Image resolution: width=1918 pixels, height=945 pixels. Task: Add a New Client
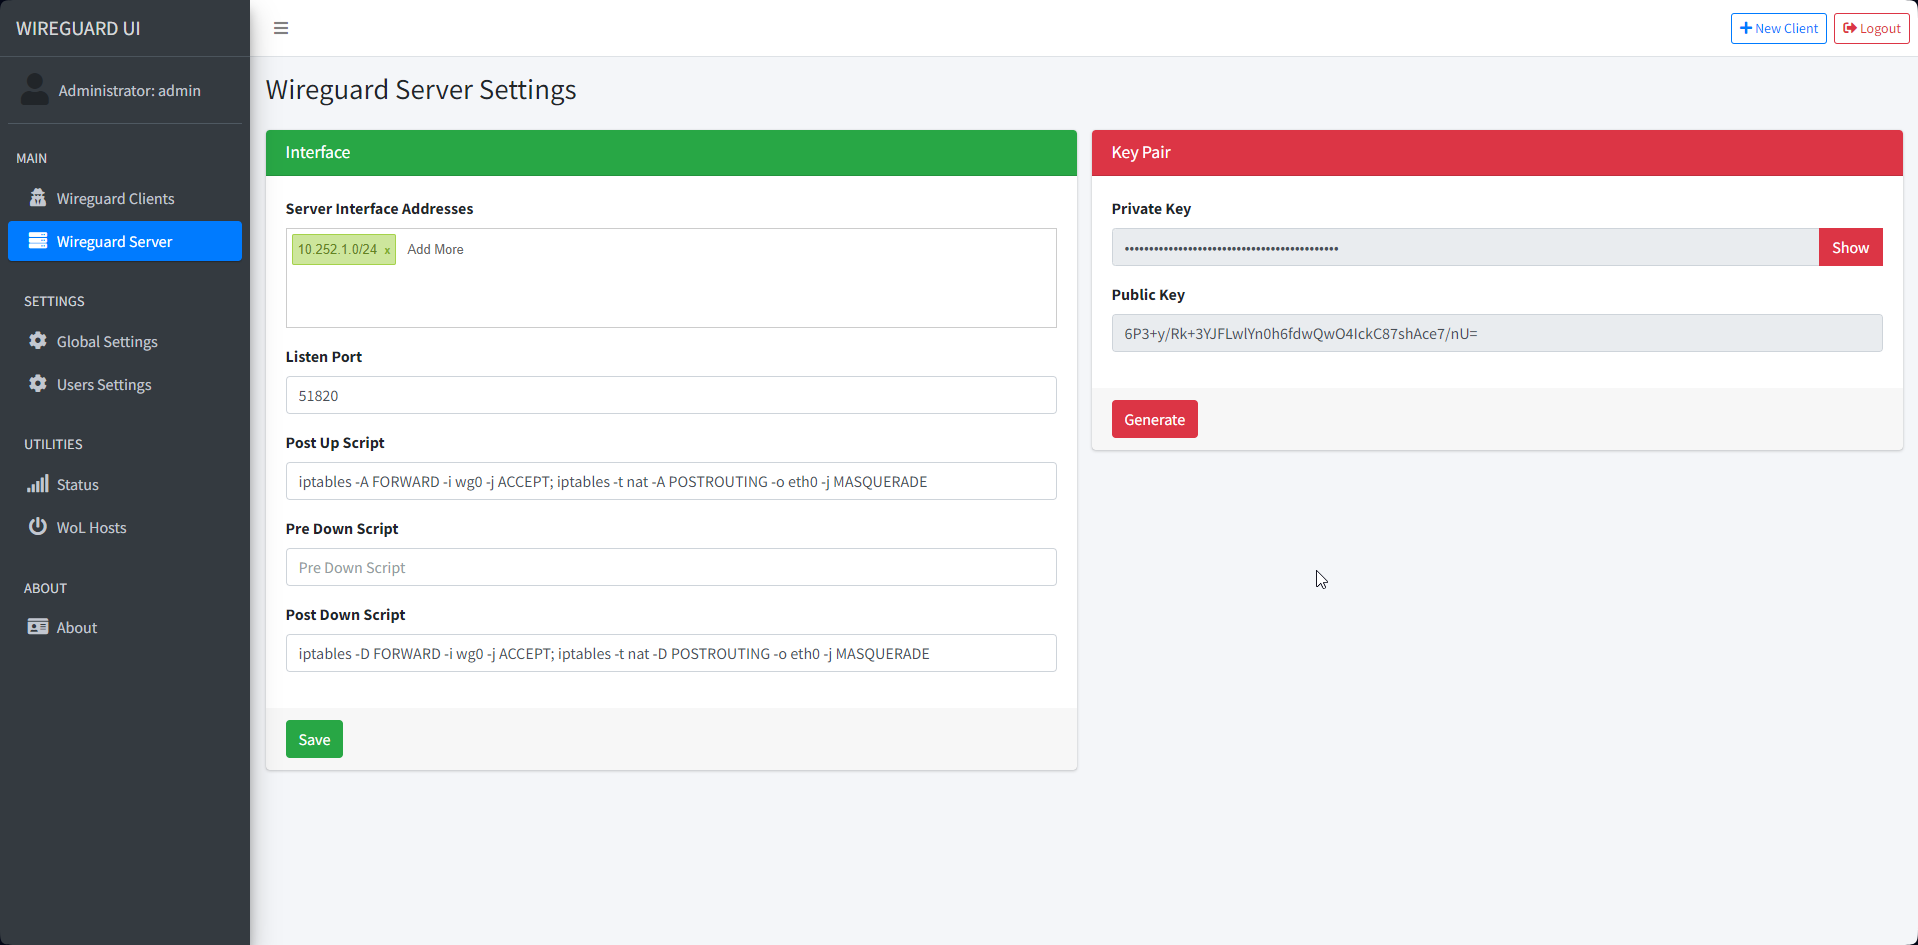tap(1778, 28)
